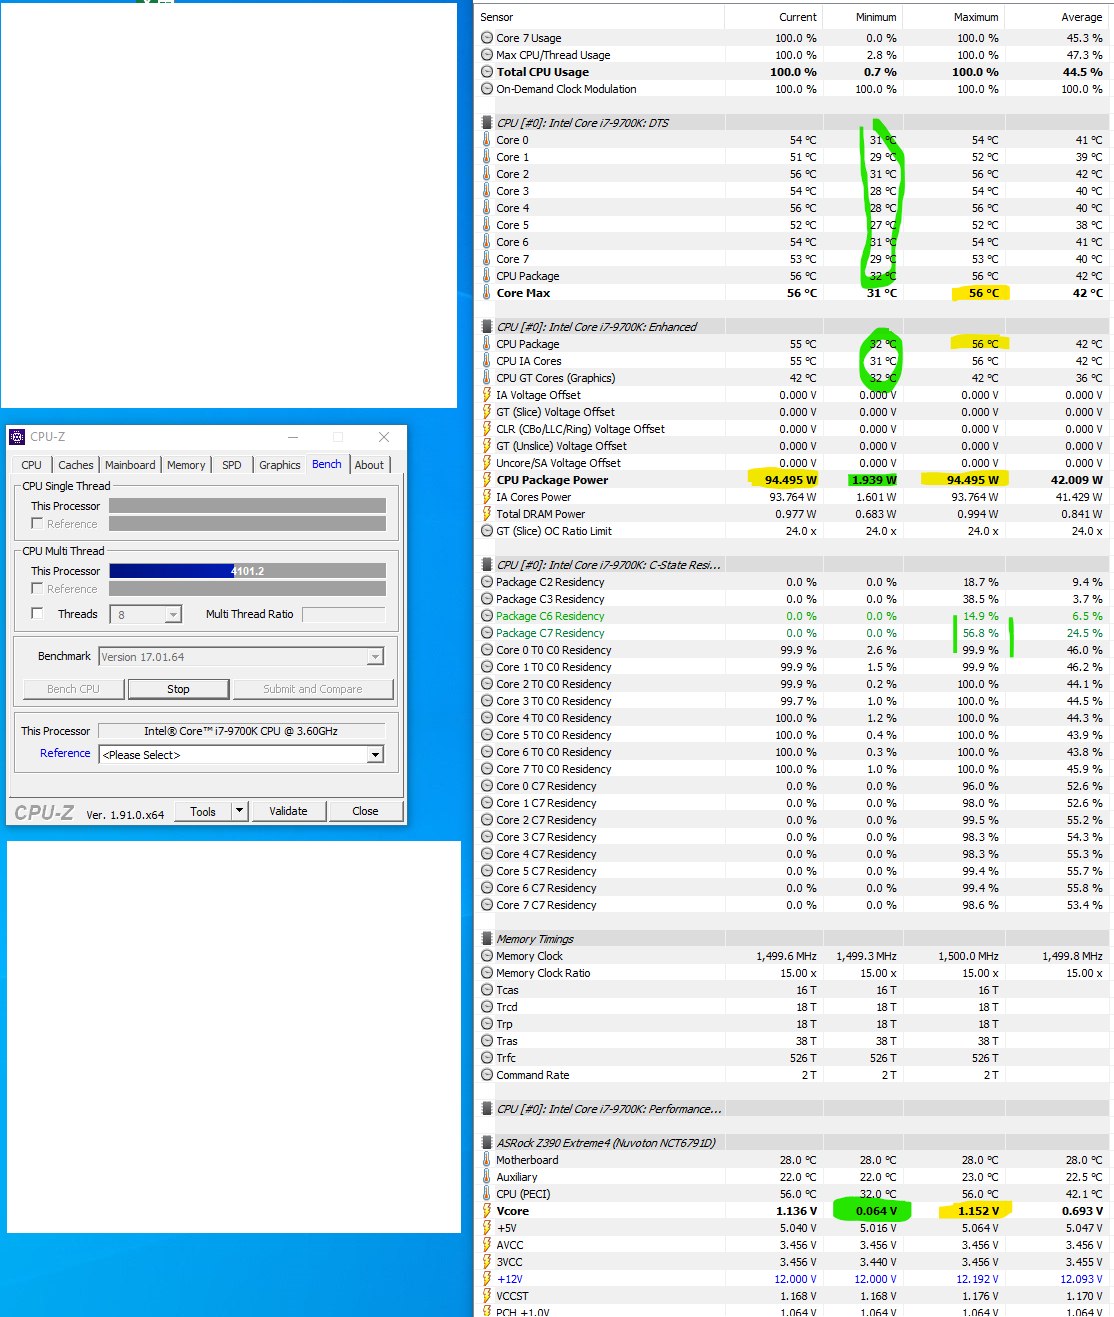Viewport: 1114px width, 1317px height.
Task: Select the Graphics tab
Action: pos(279,465)
